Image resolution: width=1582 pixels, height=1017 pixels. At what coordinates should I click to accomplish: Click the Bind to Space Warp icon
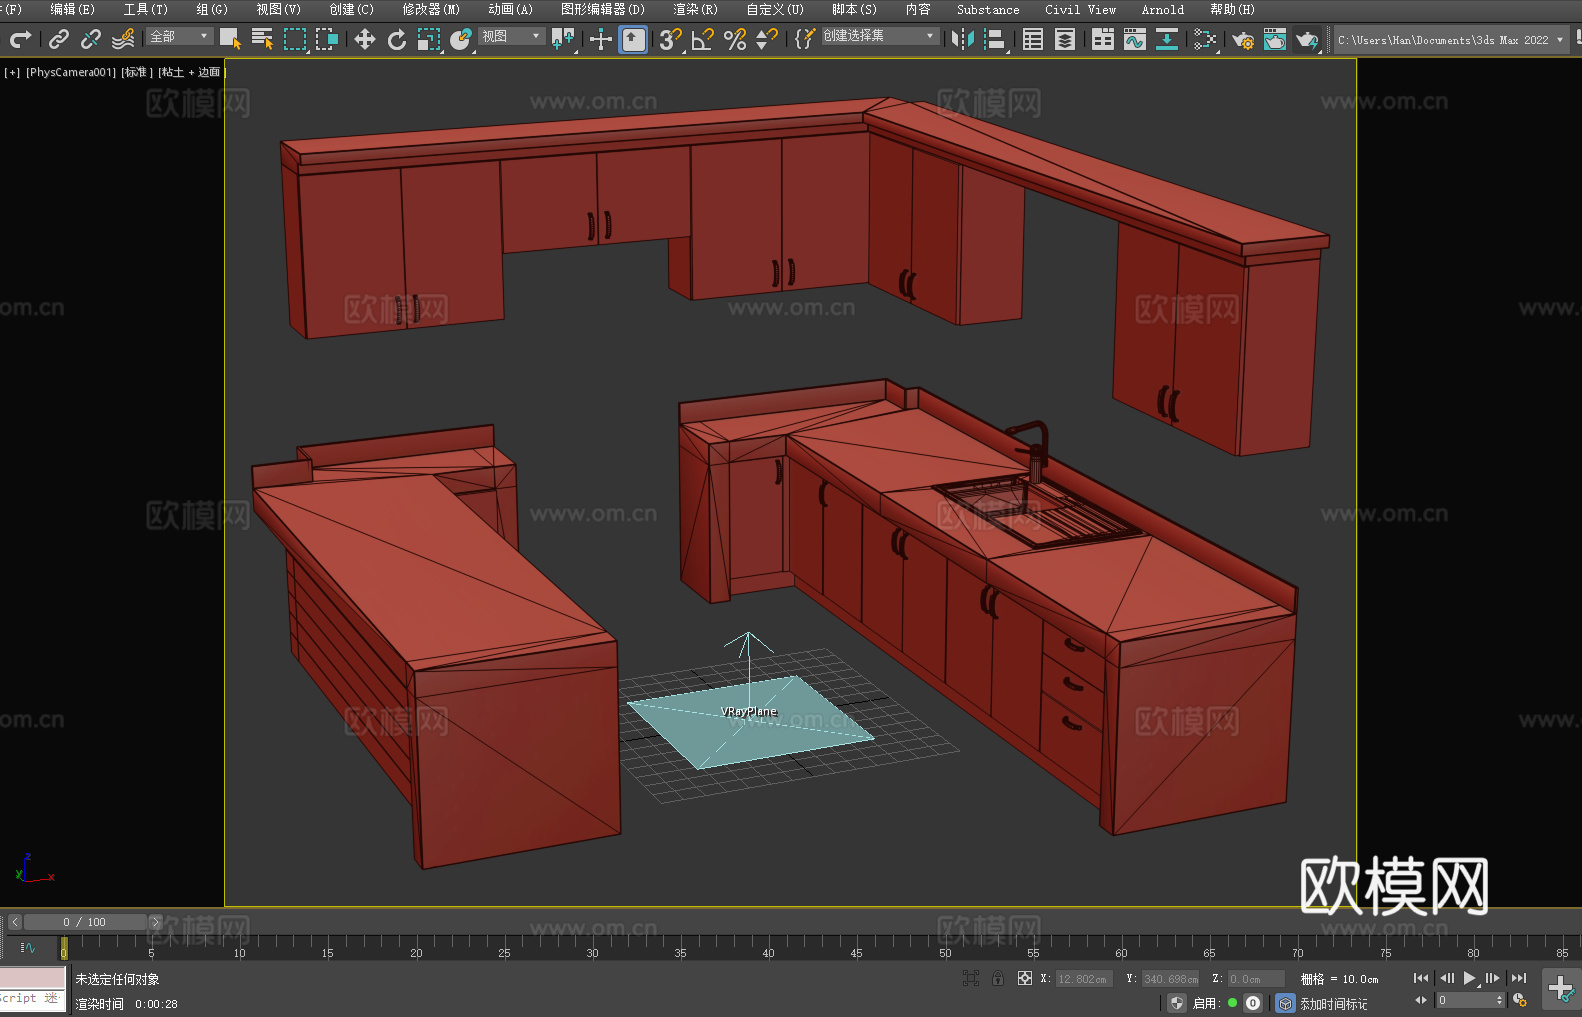coord(123,39)
